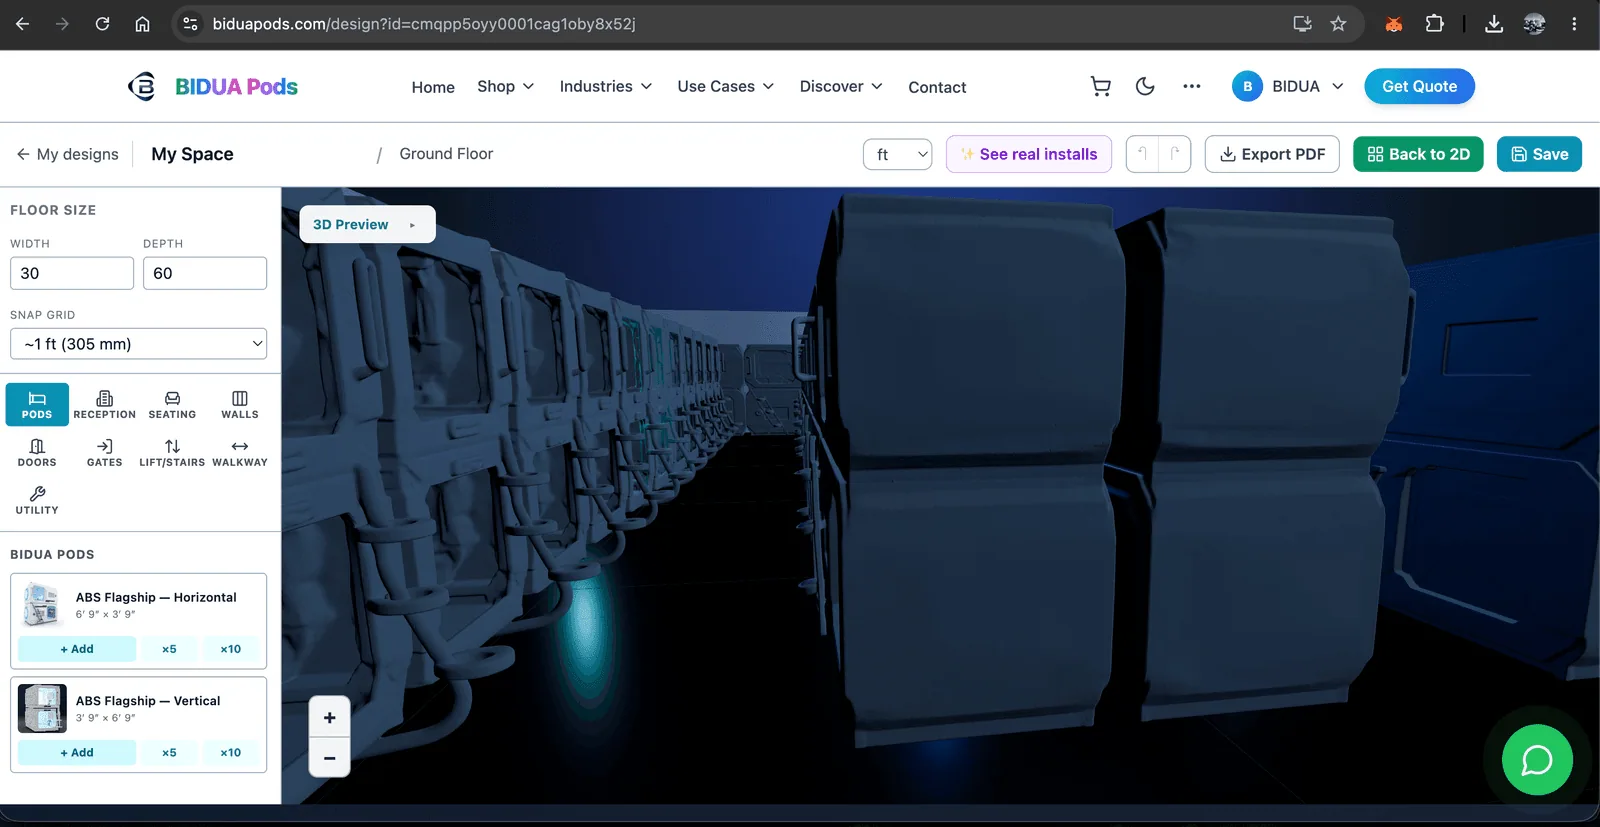Open the green chat bubble widget
This screenshot has width=1600, height=827.
pos(1537,760)
